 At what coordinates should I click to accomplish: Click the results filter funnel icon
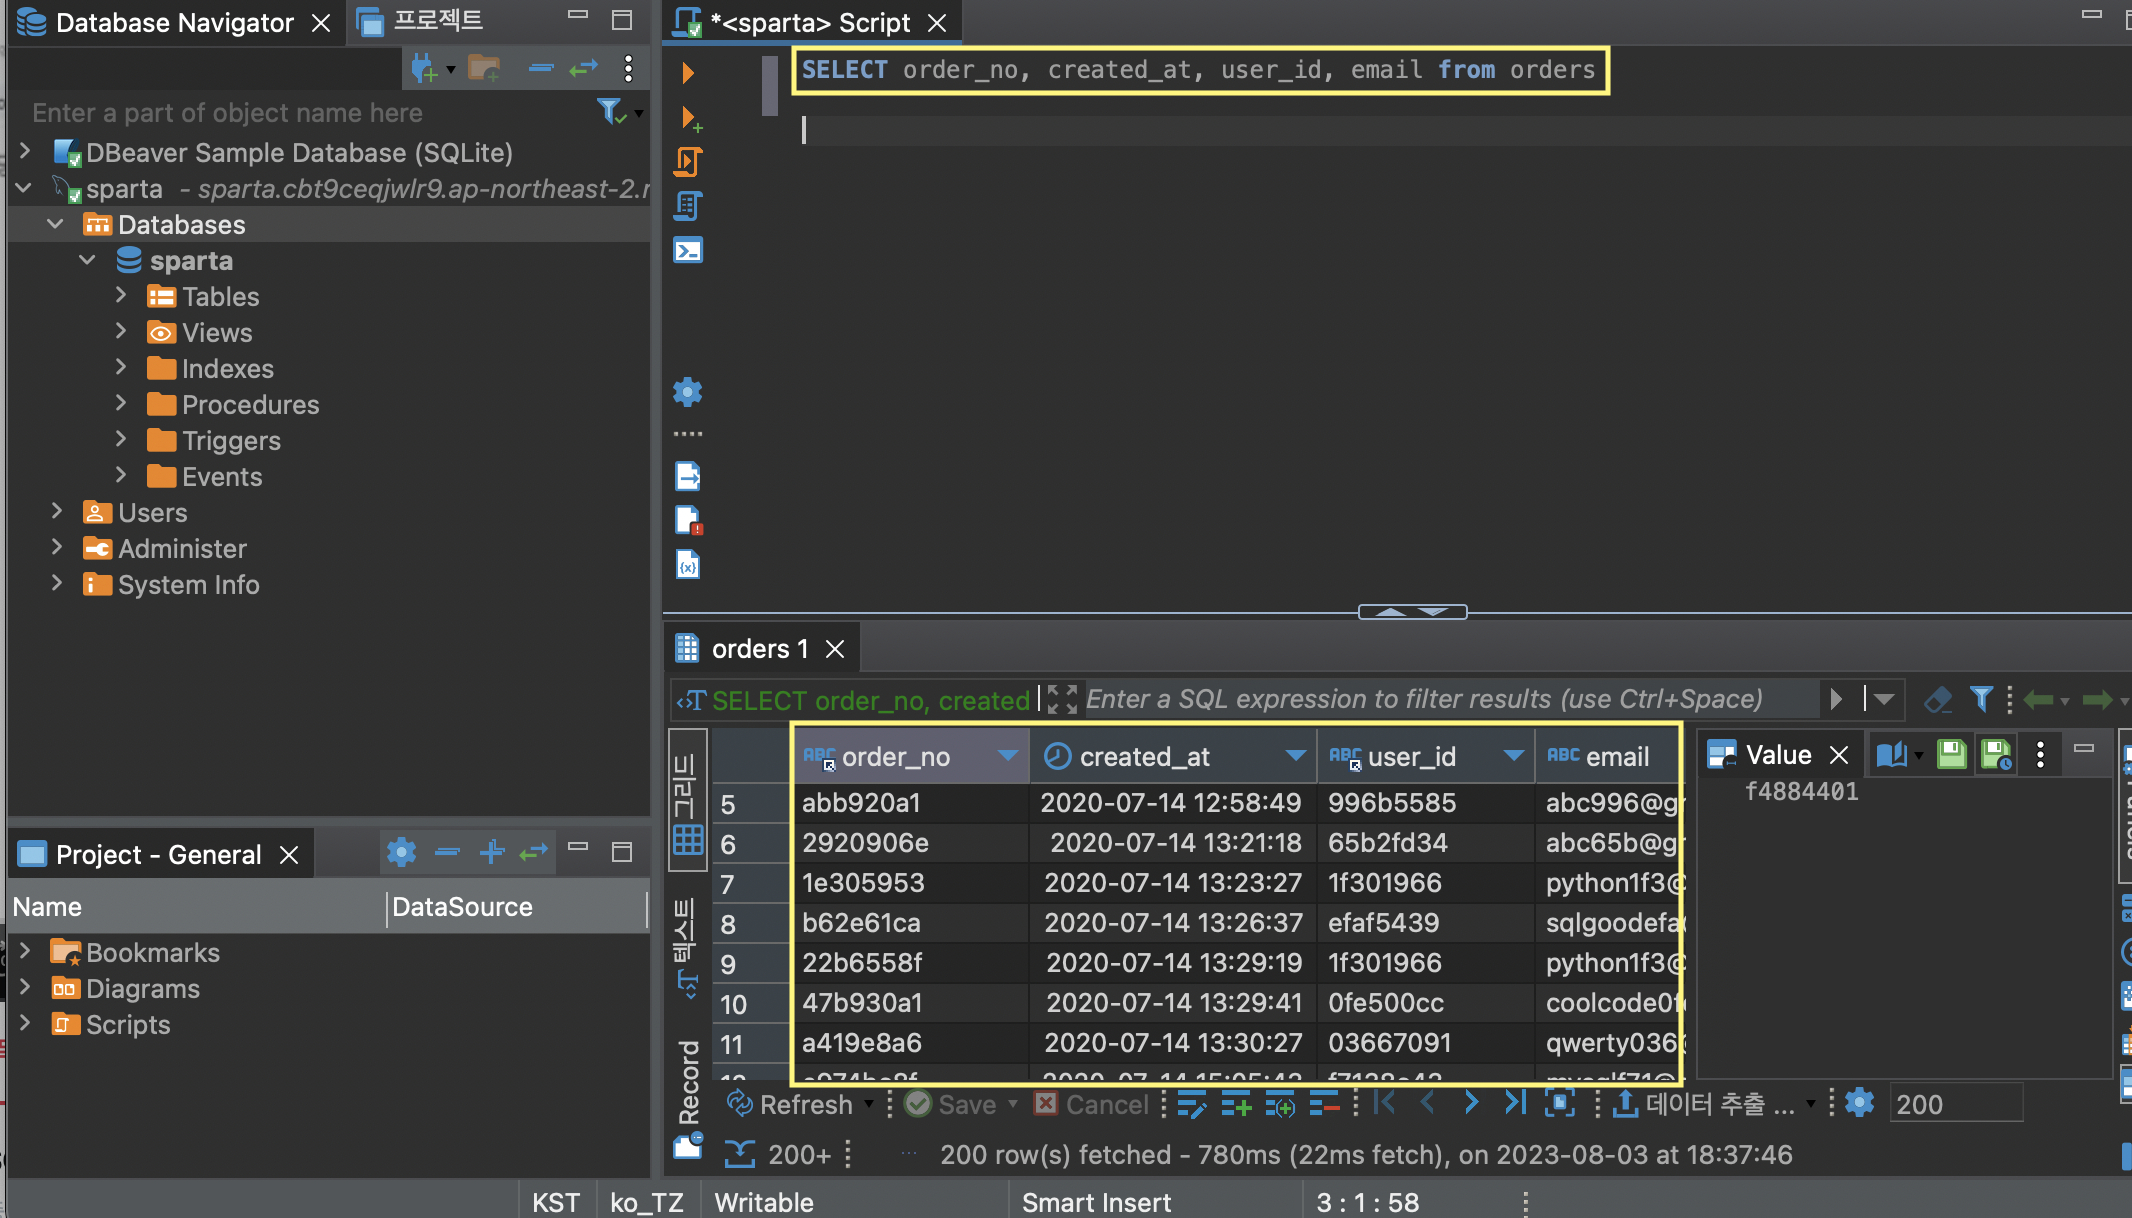coord(1981,699)
